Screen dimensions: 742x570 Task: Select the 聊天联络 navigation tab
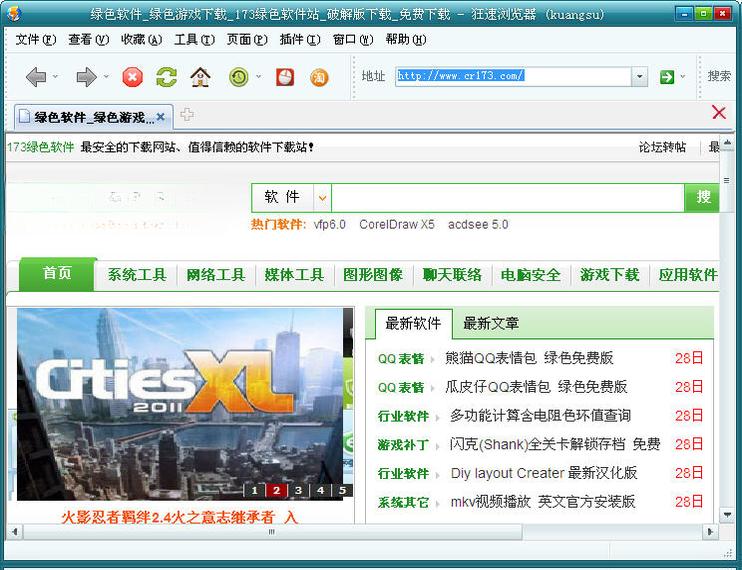[452, 275]
